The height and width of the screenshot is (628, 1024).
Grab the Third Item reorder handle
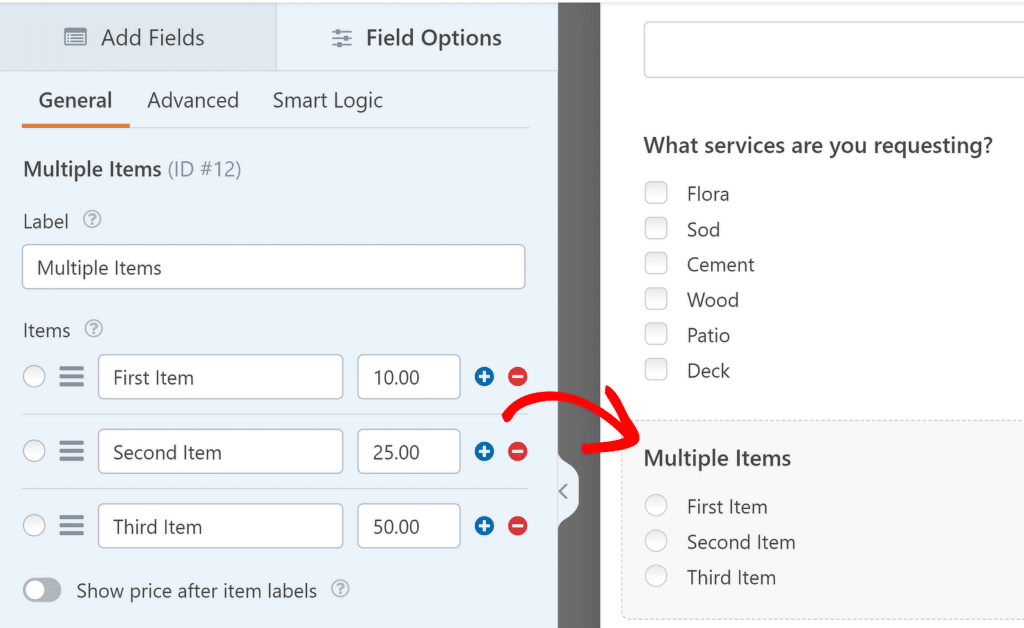coord(72,526)
